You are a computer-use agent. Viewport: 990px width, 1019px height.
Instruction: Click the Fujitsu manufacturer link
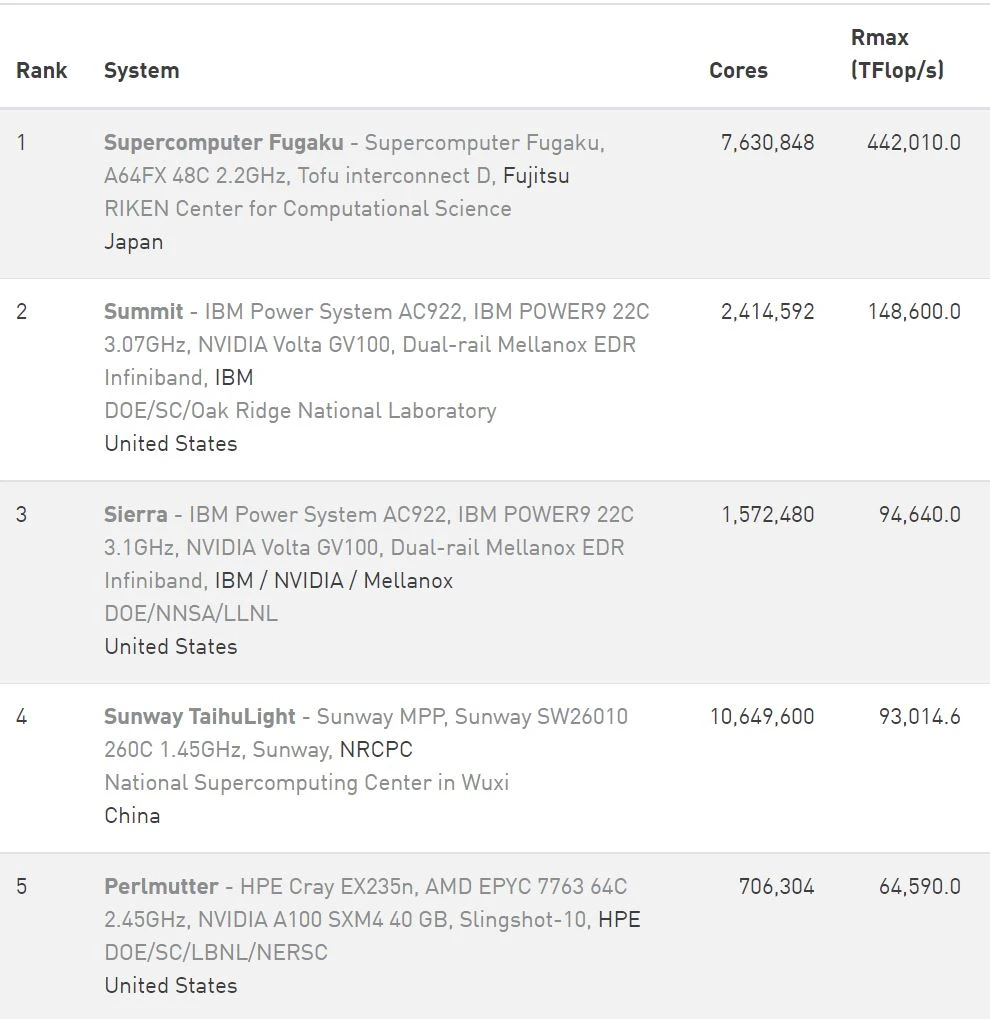[536, 176]
